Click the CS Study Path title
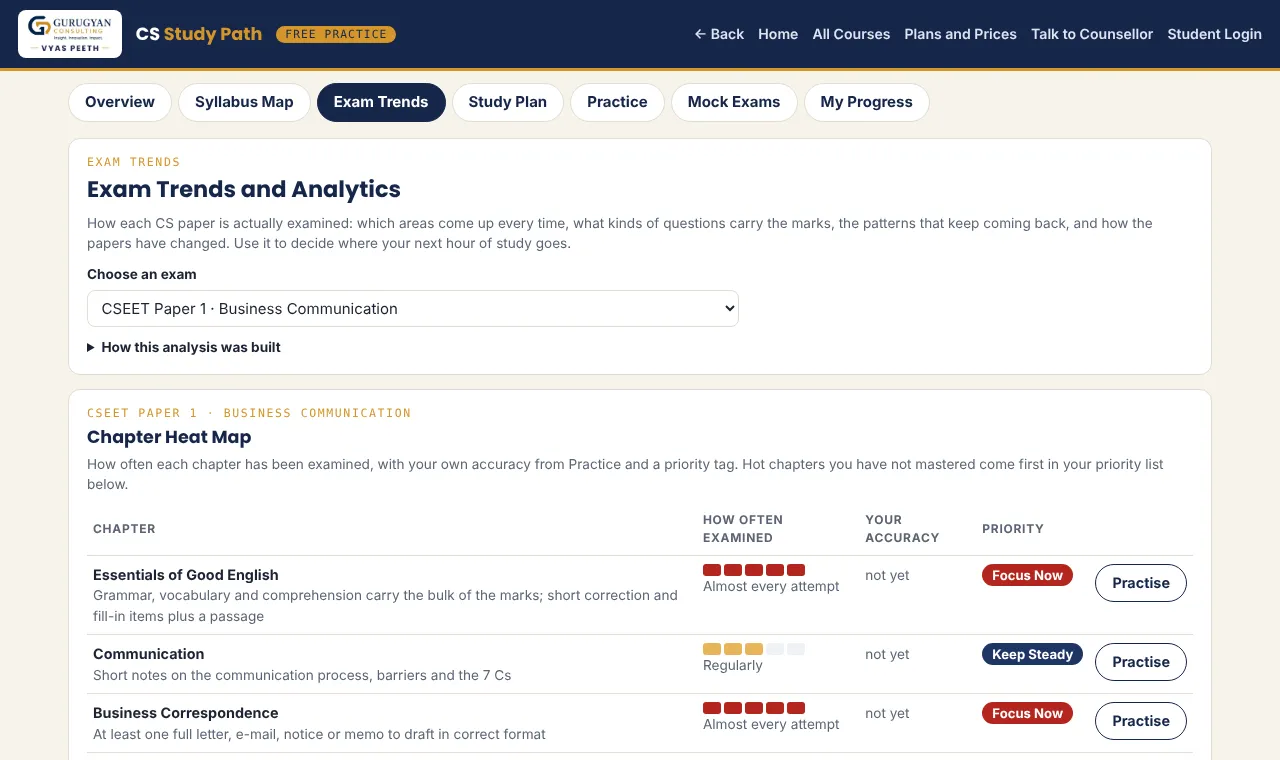The height and width of the screenshot is (760, 1280). (199, 34)
